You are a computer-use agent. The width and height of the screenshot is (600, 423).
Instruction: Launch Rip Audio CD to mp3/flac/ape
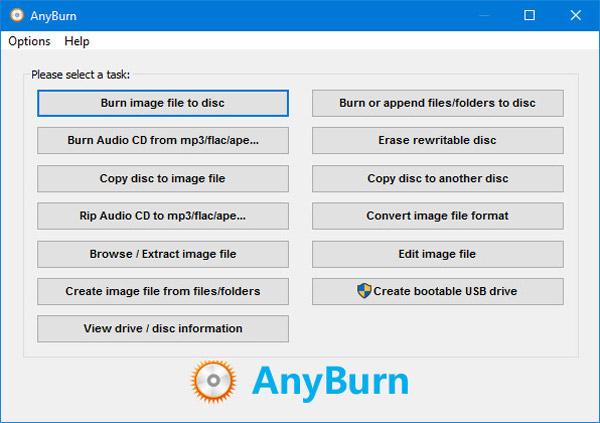(163, 216)
